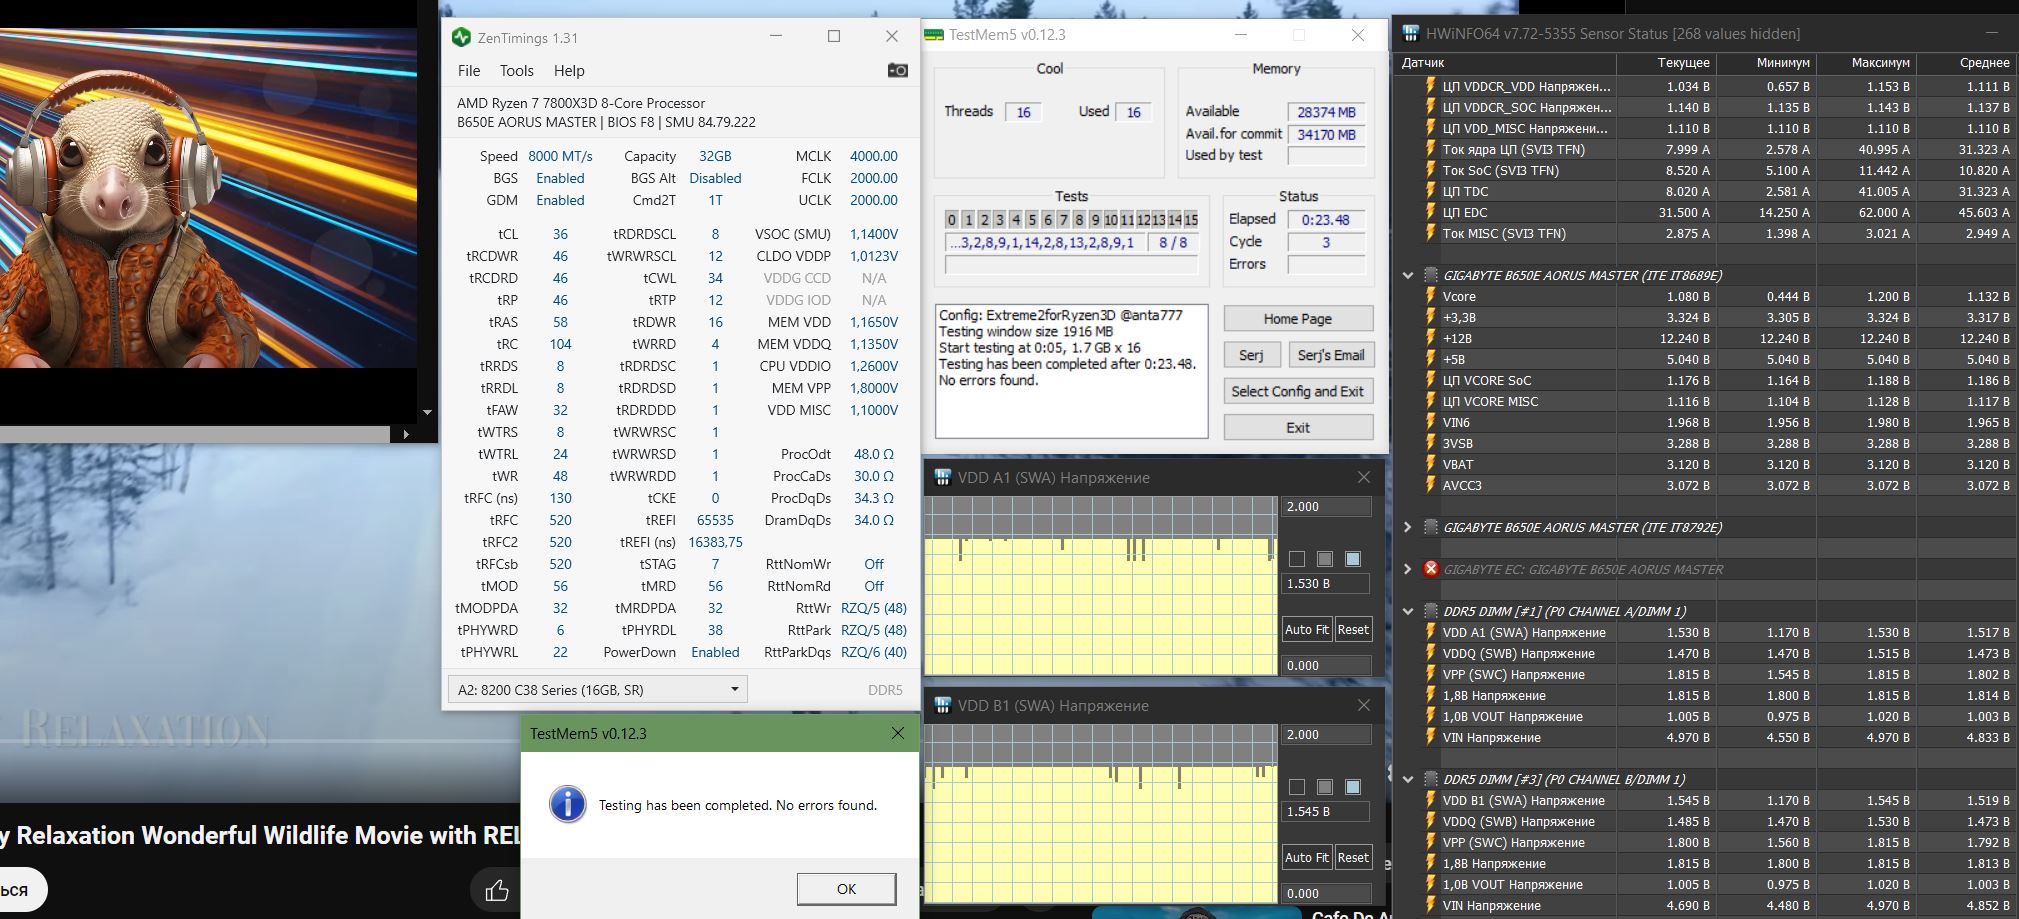Screen dimensions: 2019x919
Task: Expand the GIGABYTE ITE IT8792E sensor group
Action: 1408,527
